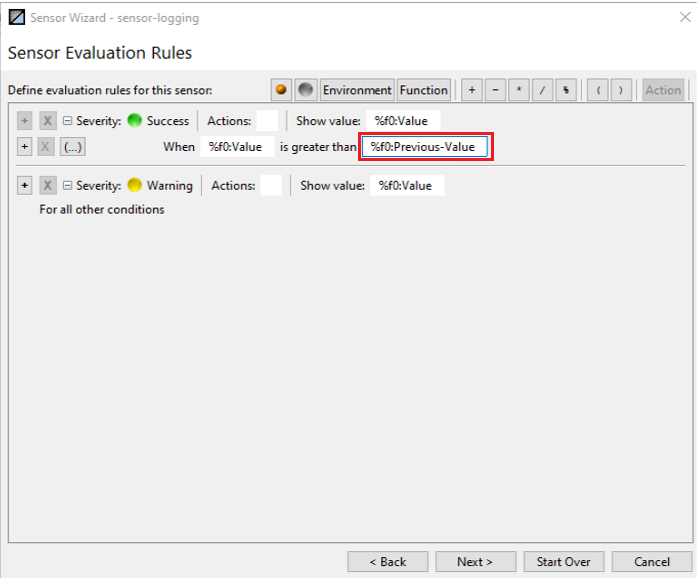Screen dimensions: 698x578
Task: Click the Next > button
Action: pyautogui.click(x=475, y=562)
